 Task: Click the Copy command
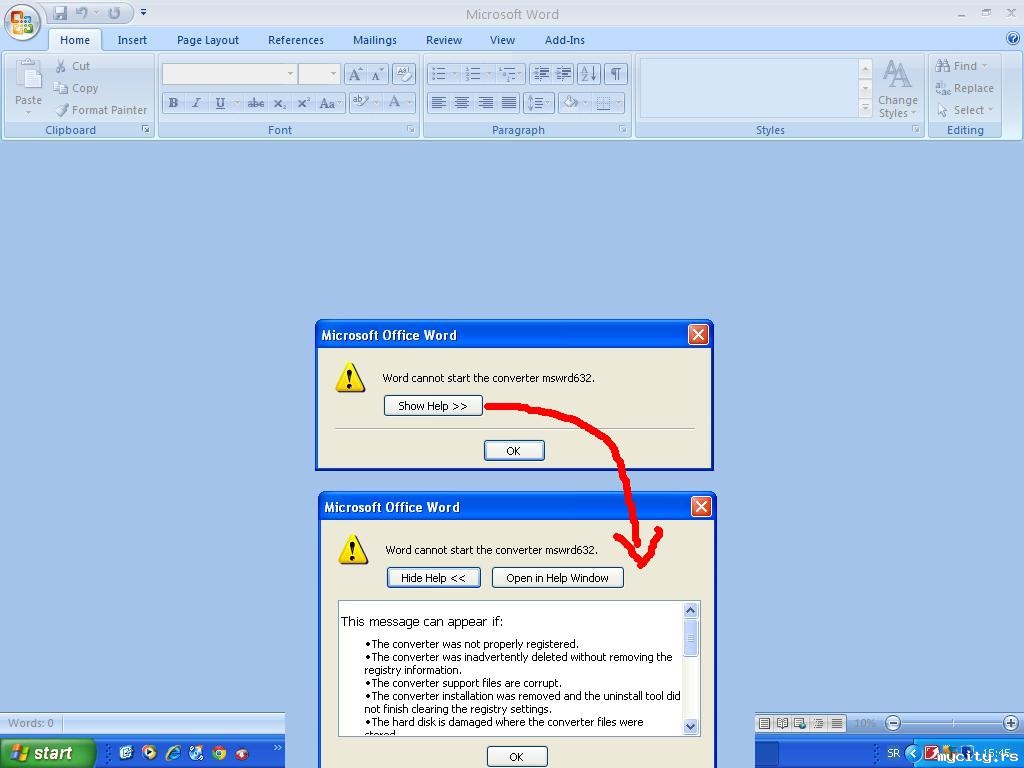point(76,88)
